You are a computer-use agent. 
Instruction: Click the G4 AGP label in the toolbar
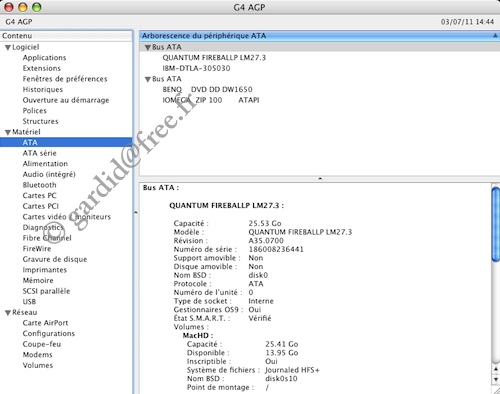click(19, 22)
